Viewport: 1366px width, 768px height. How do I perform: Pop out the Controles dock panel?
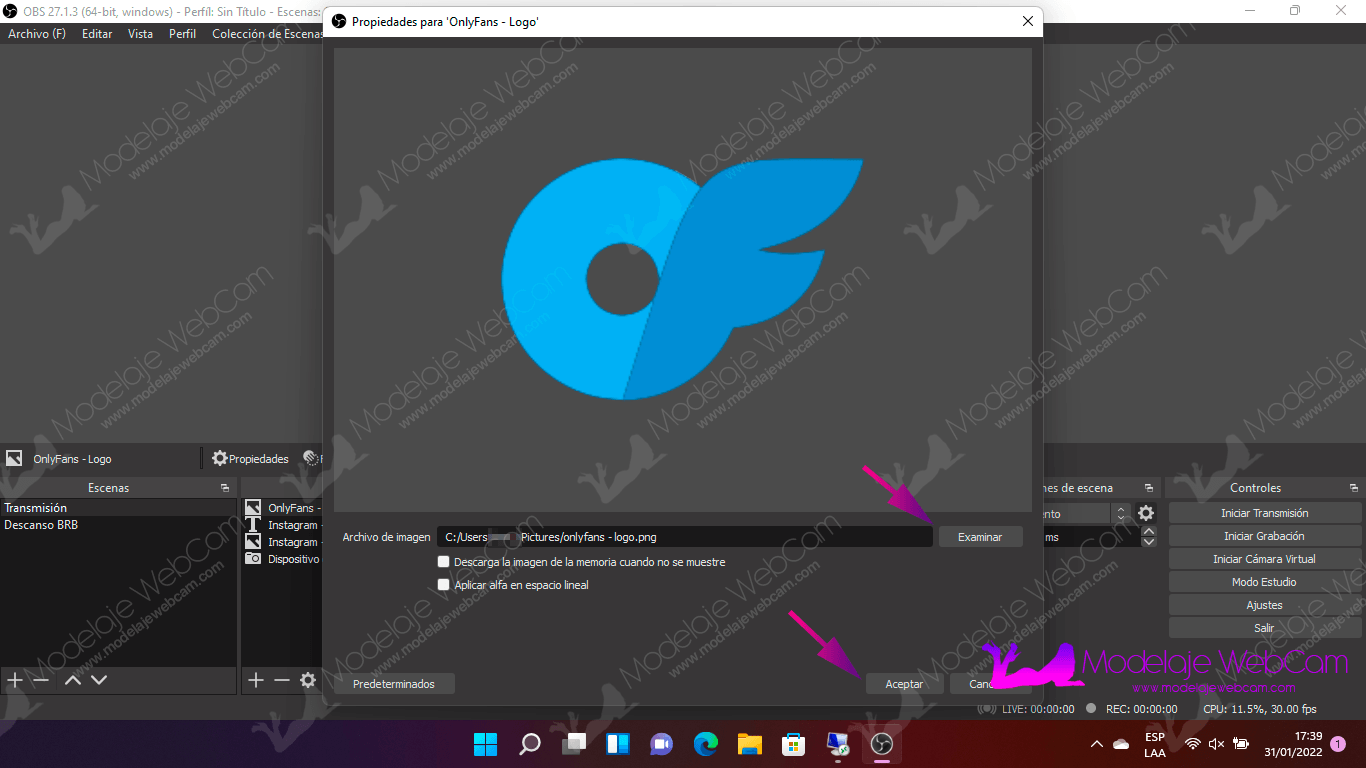1353,488
